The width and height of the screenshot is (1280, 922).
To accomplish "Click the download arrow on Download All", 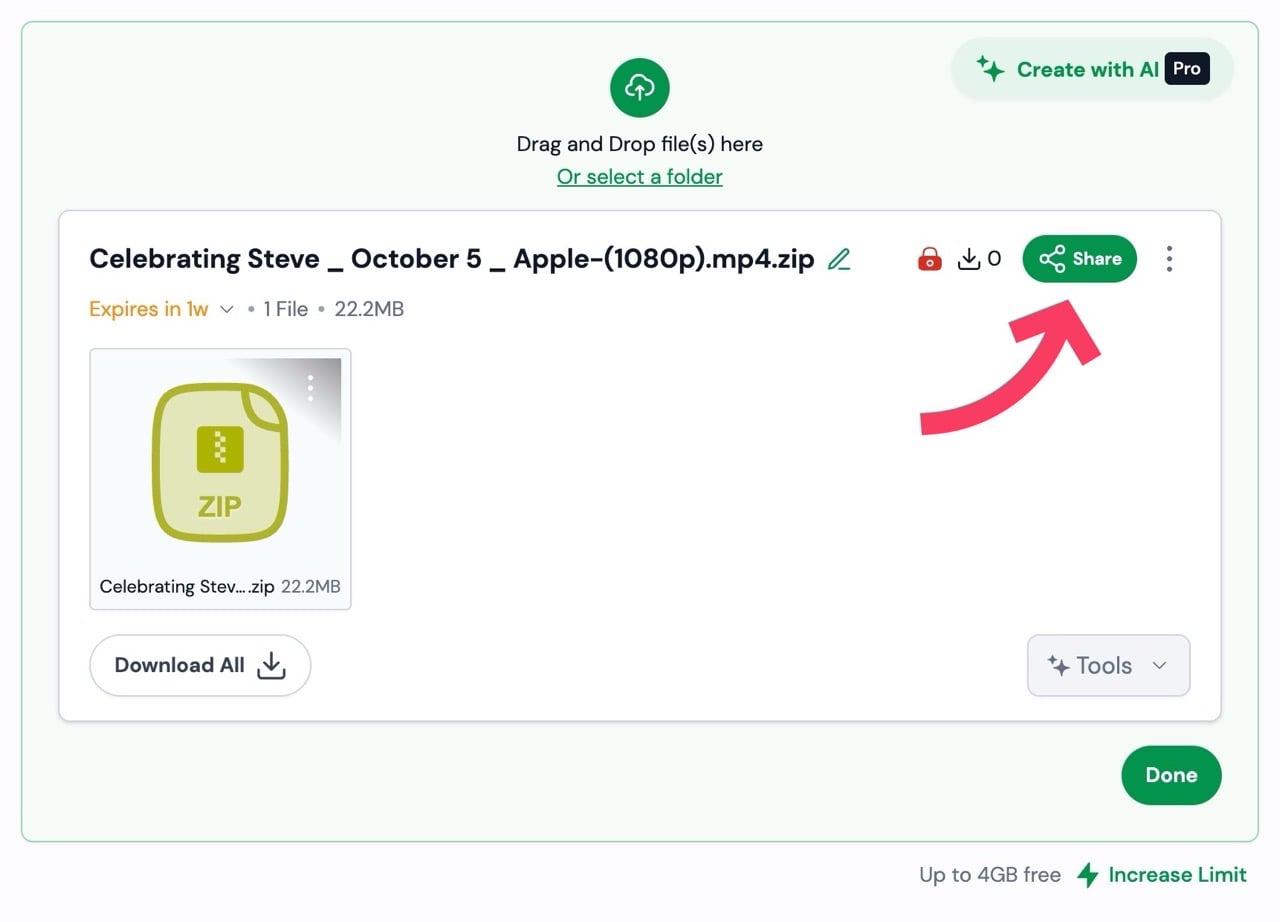I will click(271, 665).
